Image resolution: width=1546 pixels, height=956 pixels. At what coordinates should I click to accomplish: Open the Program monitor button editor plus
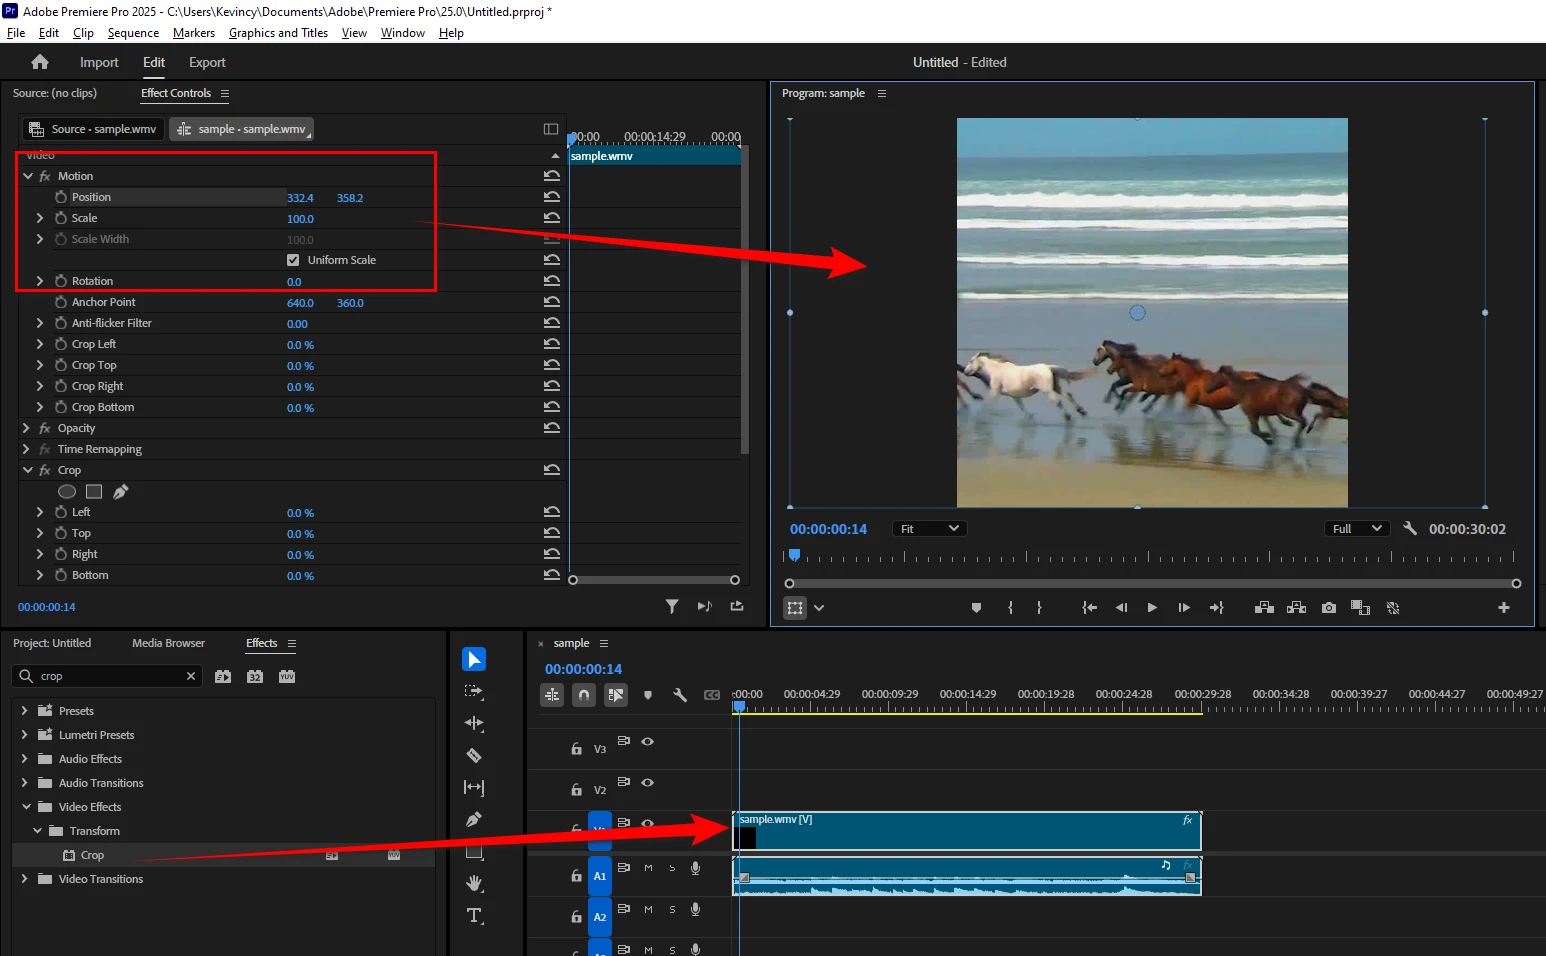coord(1503,607)
